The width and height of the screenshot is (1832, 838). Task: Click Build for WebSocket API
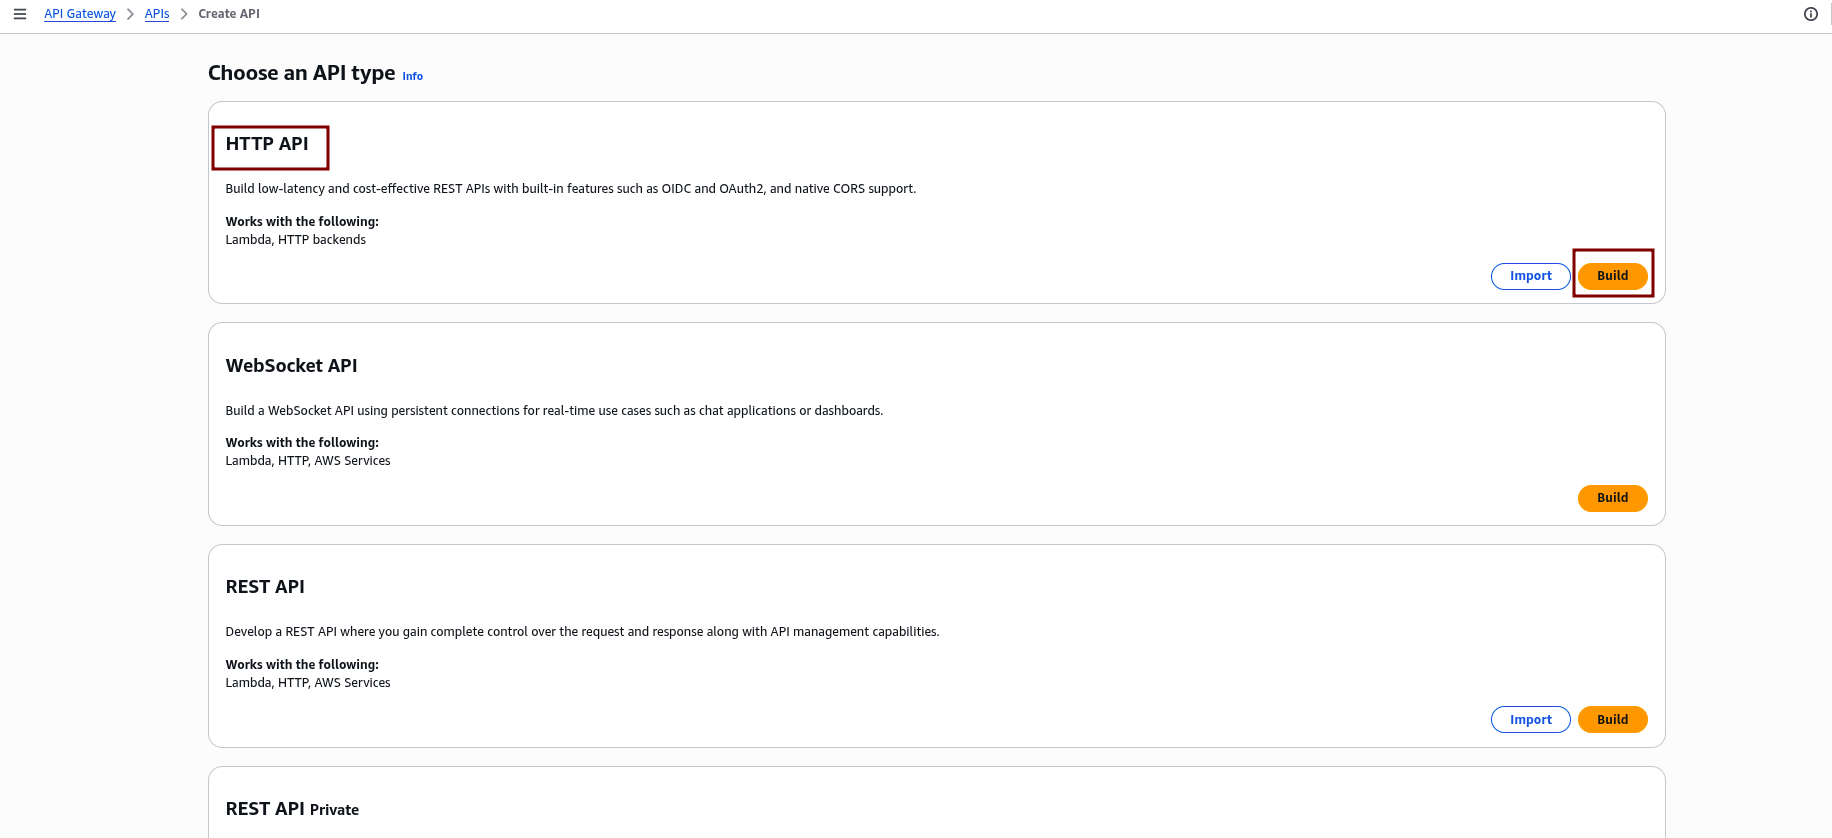[x=1612, y=498]
